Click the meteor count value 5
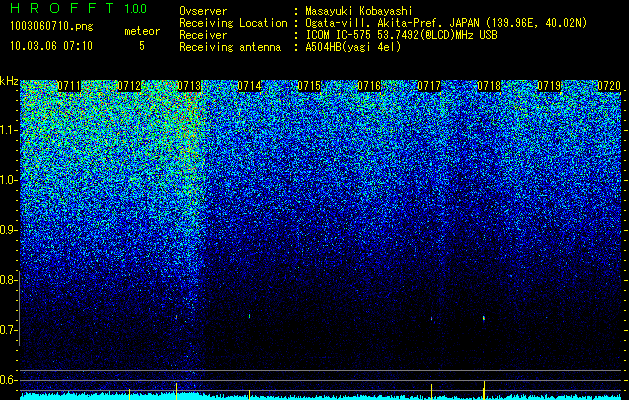Image resolution: width=629 pixels, height=400 pixels. coord(142,46)
